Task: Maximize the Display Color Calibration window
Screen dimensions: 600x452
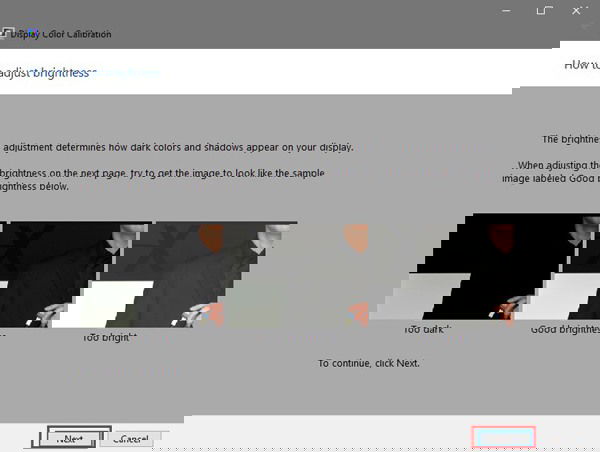Action: tap(544, 11)
